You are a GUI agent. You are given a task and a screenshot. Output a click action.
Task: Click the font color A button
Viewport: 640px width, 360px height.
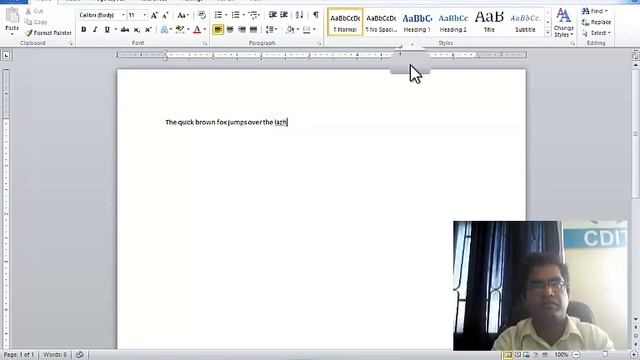[x=197, y=29]
